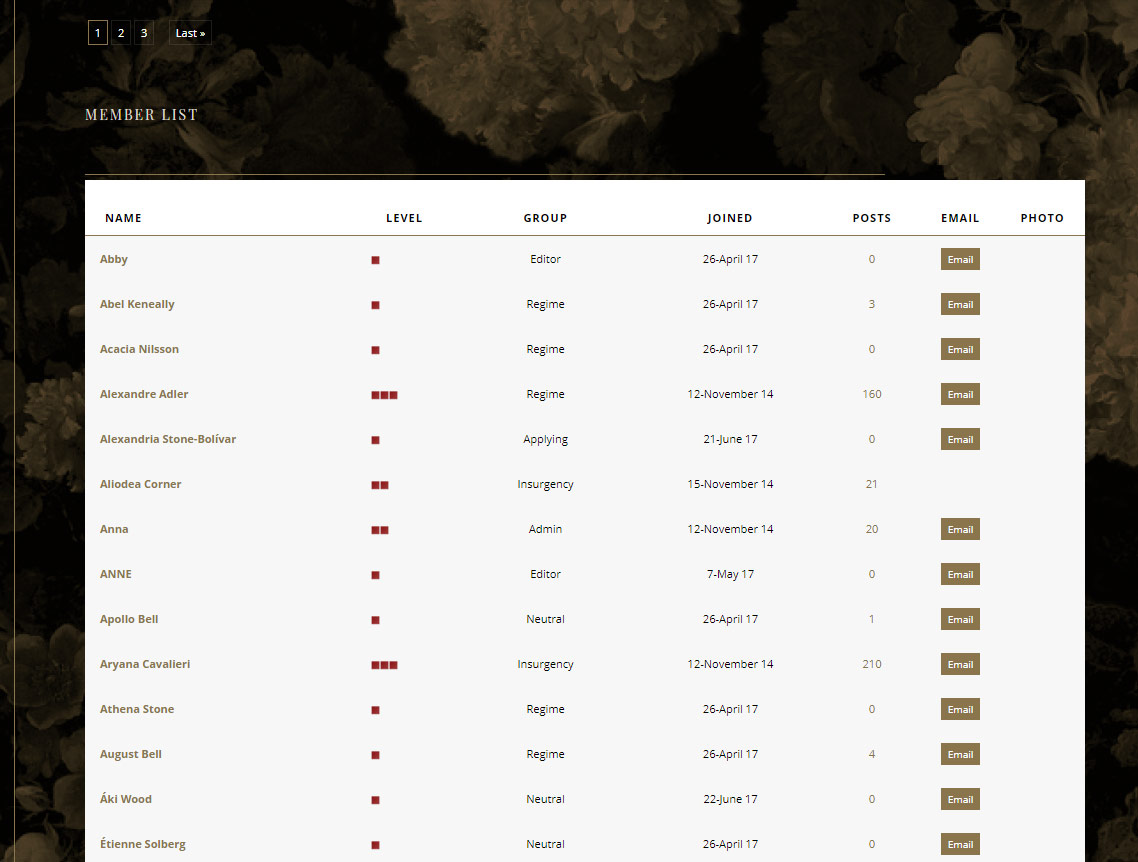
Task: Email Acacia Nilsson
Action: click(960, 349)
